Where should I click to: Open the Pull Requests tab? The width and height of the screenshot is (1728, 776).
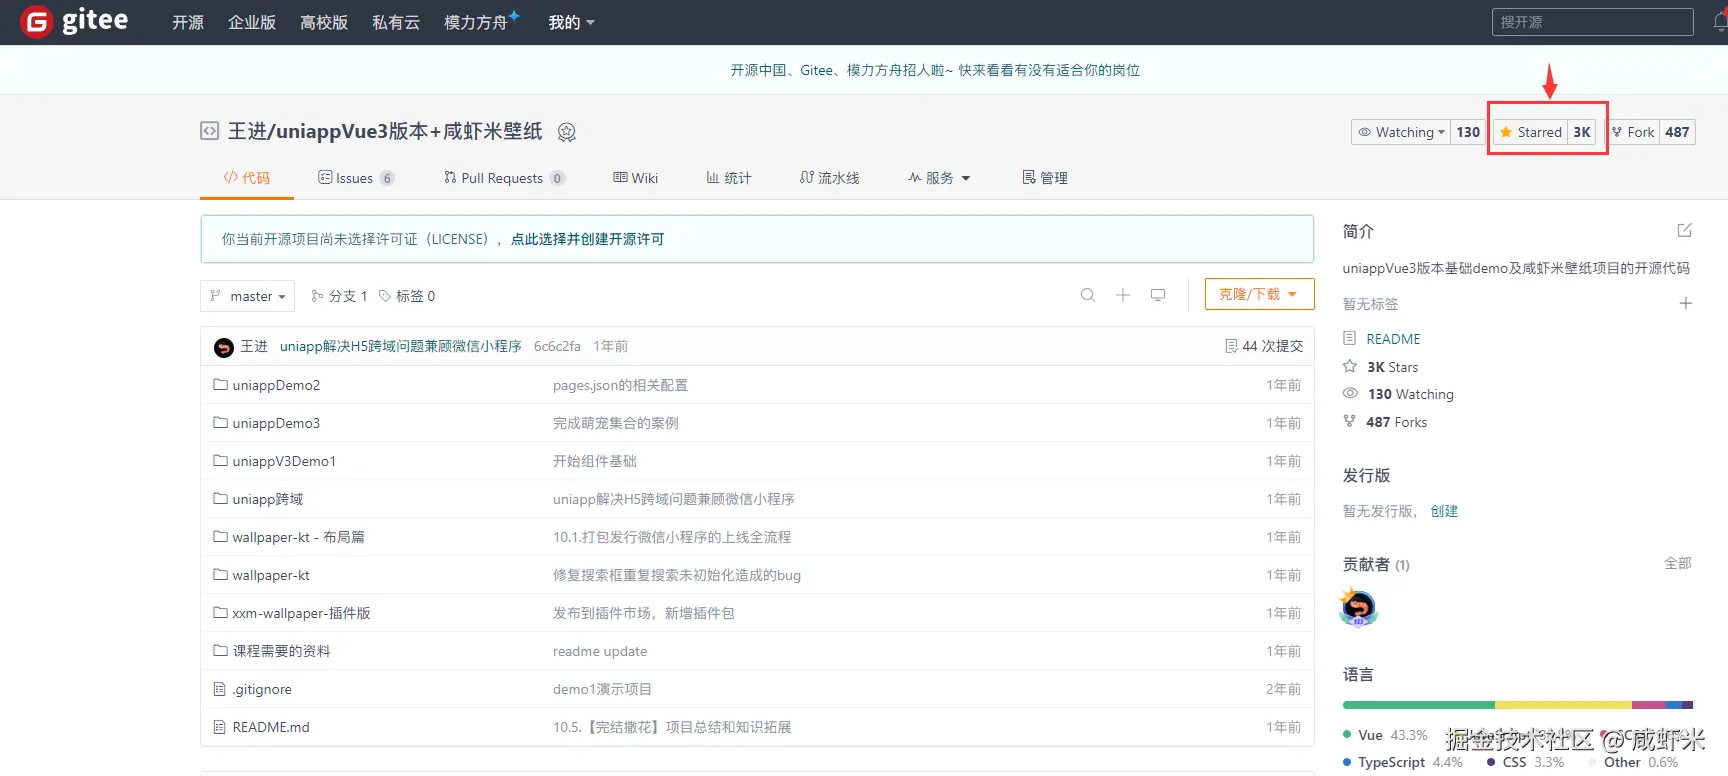click(504, 178)
